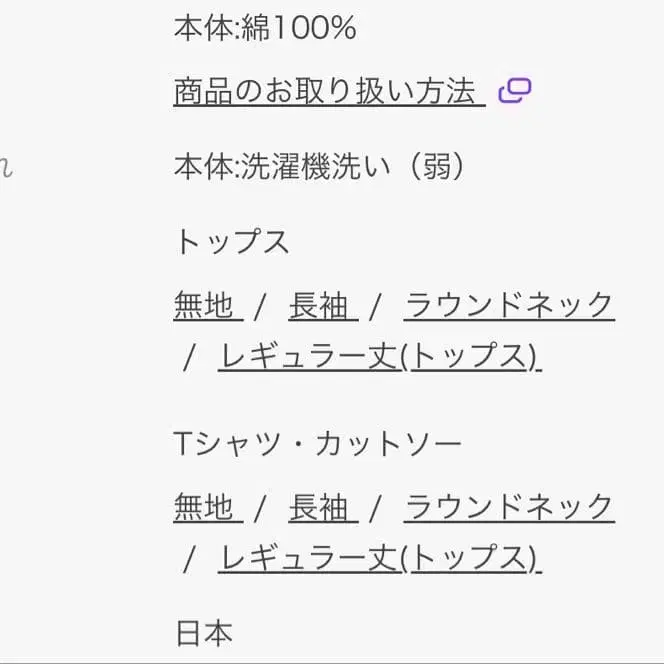Click the purple external-window icon

(515, 91)
